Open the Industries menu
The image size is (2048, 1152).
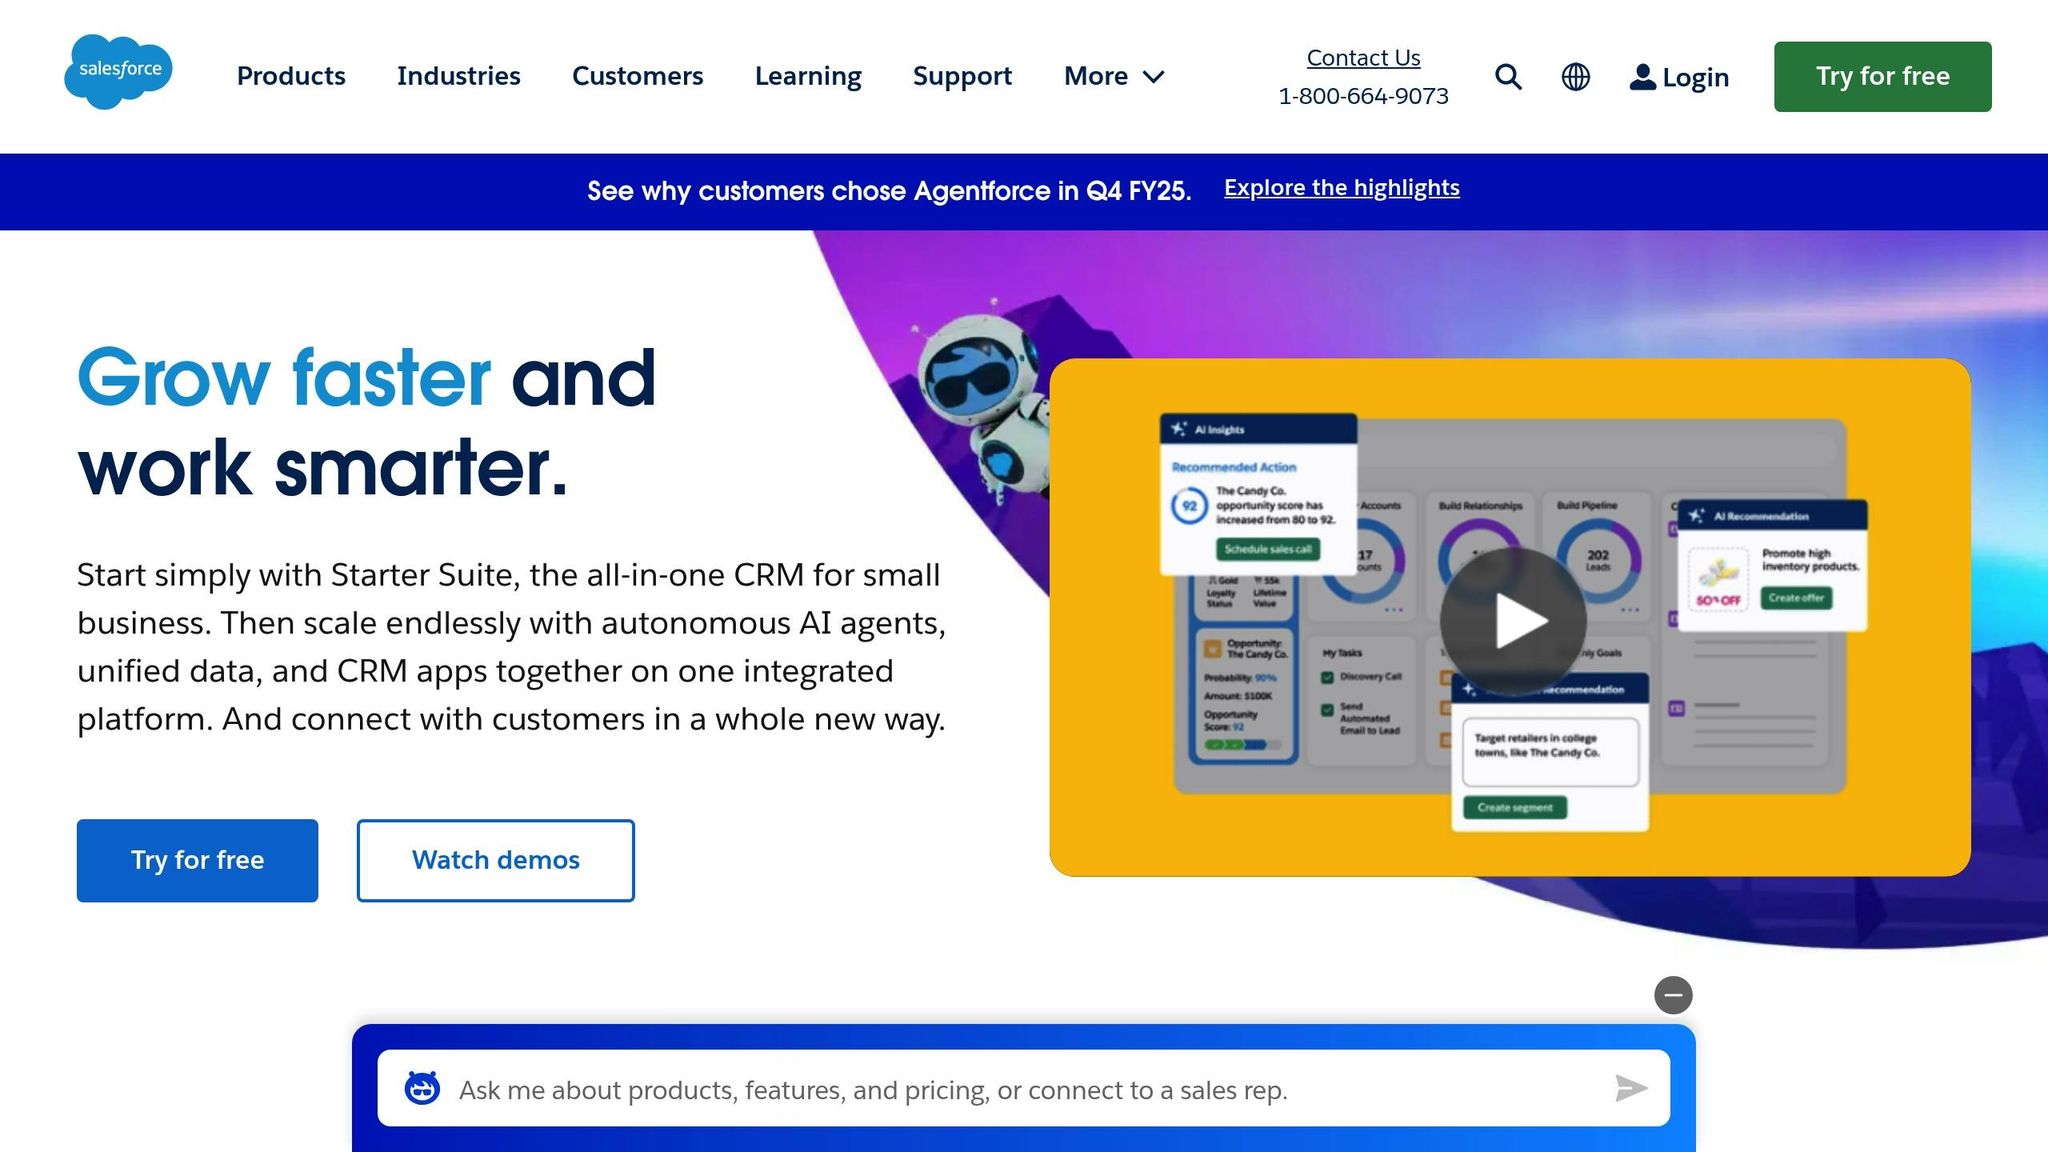pos(458,76)
